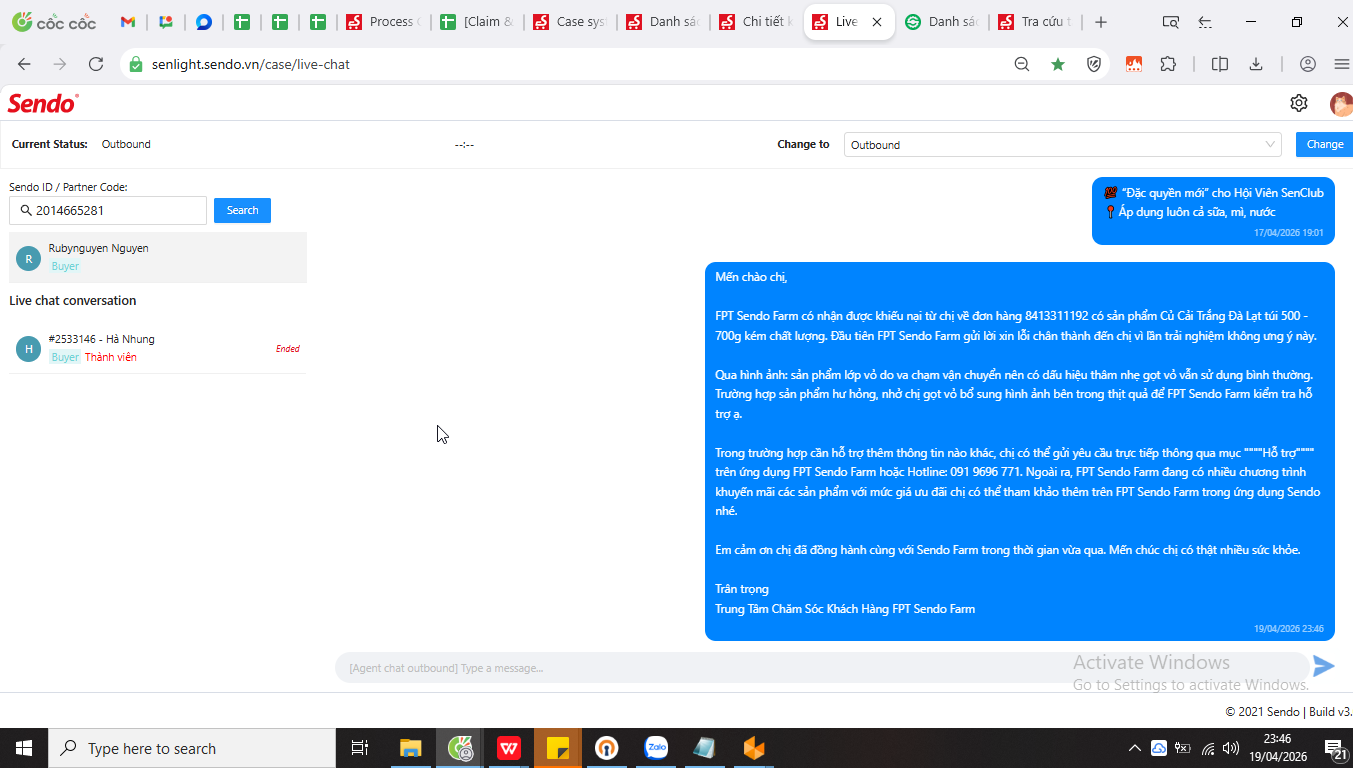Click the 'Ended' status label
Image resolution: width=1353 pixels, height=768 pixels.
(x=288, y=349)
